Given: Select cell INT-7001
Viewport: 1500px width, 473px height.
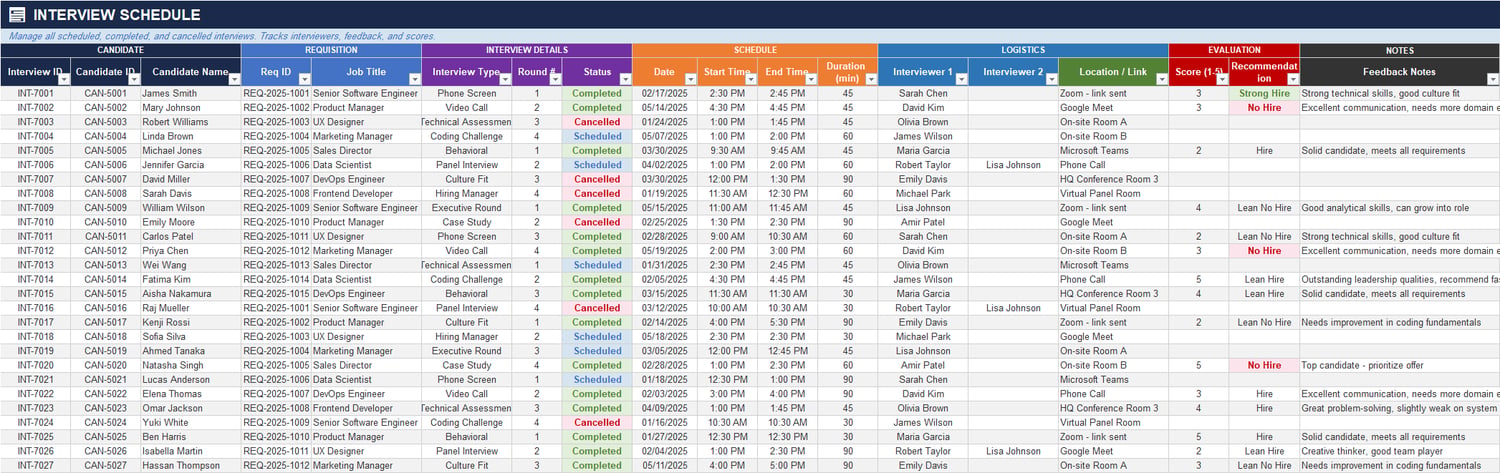Looking at the screenshot, I should tap(36, 93).
